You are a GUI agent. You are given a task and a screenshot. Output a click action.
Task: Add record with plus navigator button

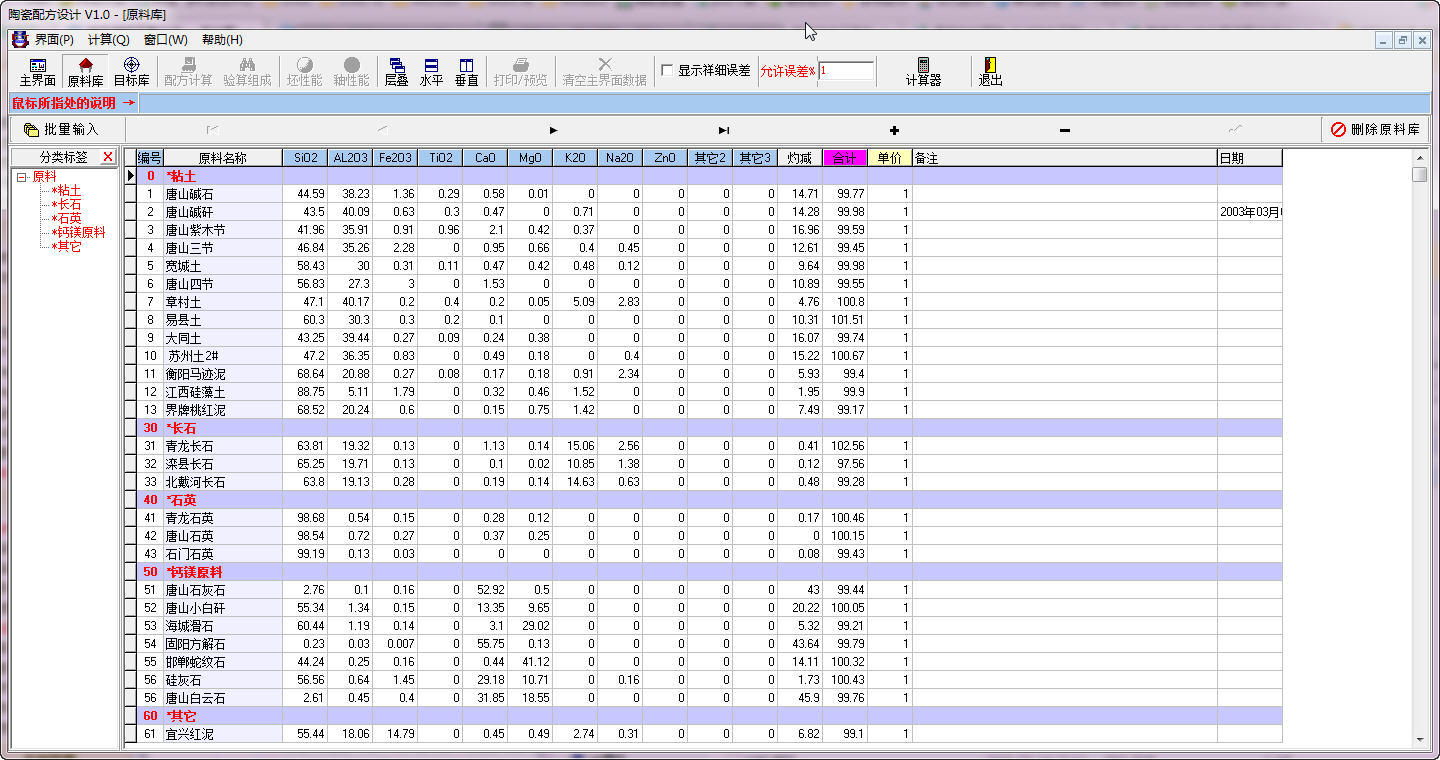(x=894, y=130)
